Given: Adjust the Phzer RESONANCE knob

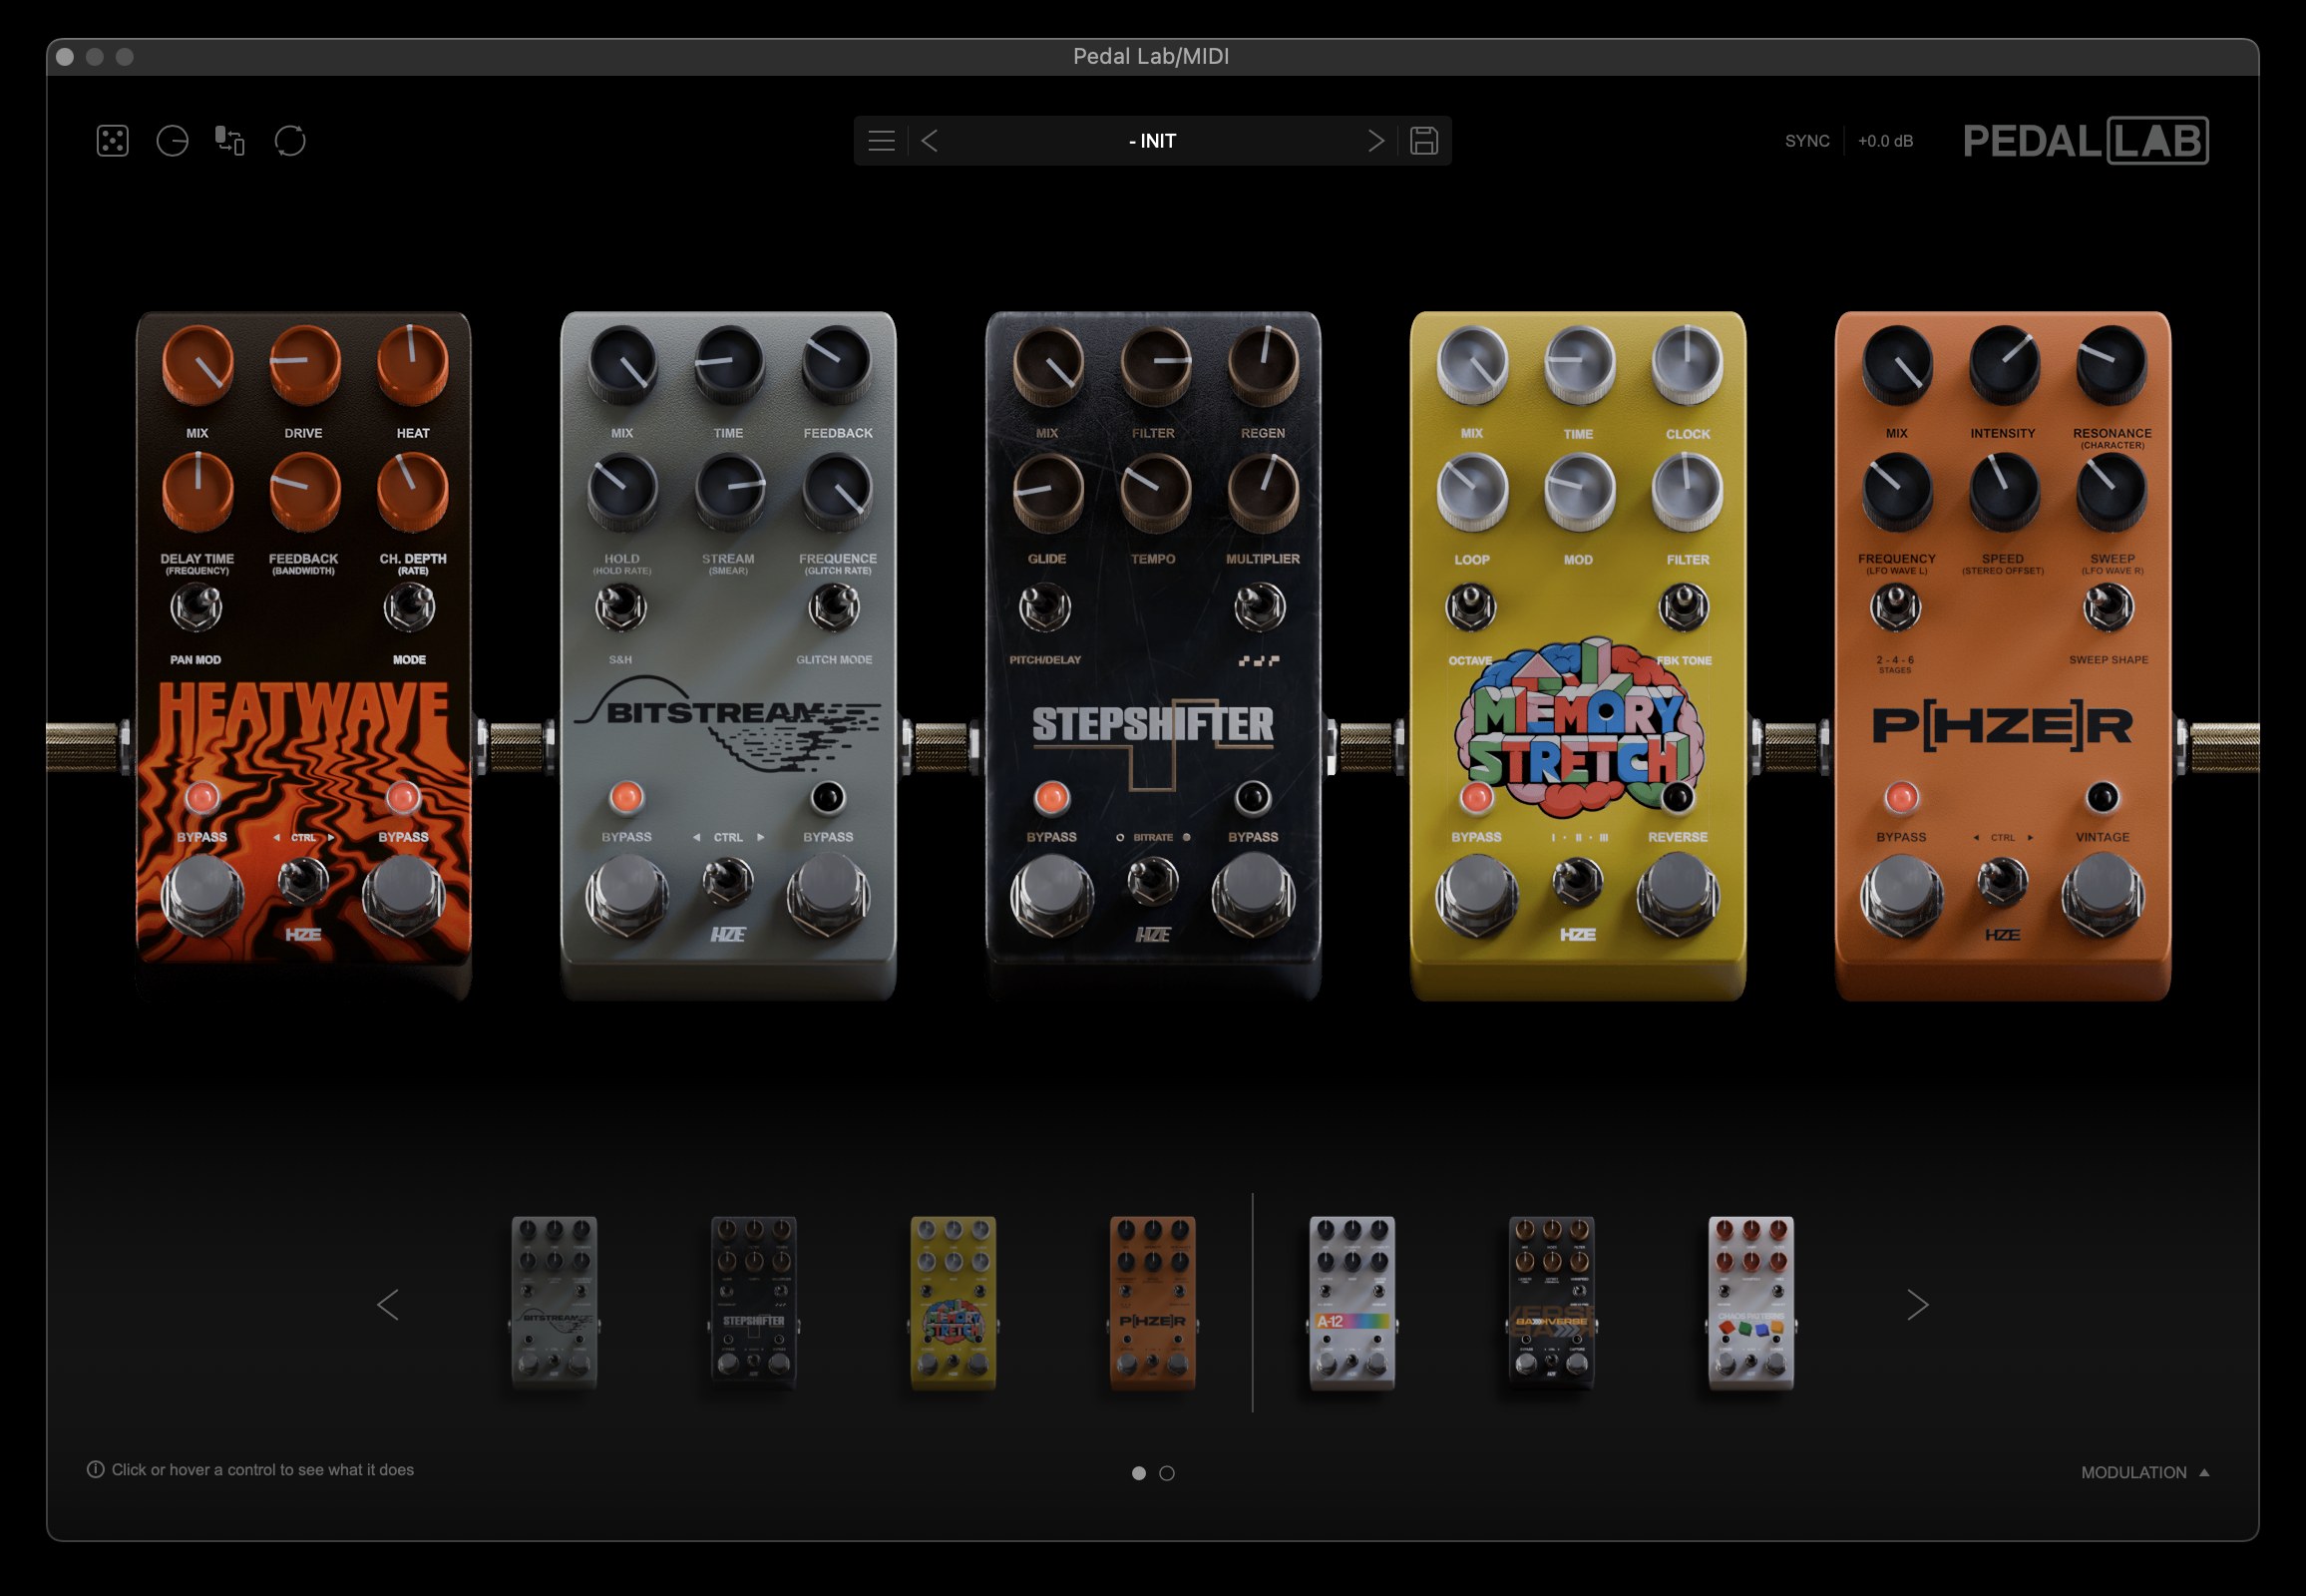Looking at the screenshot, I should pyautogui.click(x=2112, y=363).
